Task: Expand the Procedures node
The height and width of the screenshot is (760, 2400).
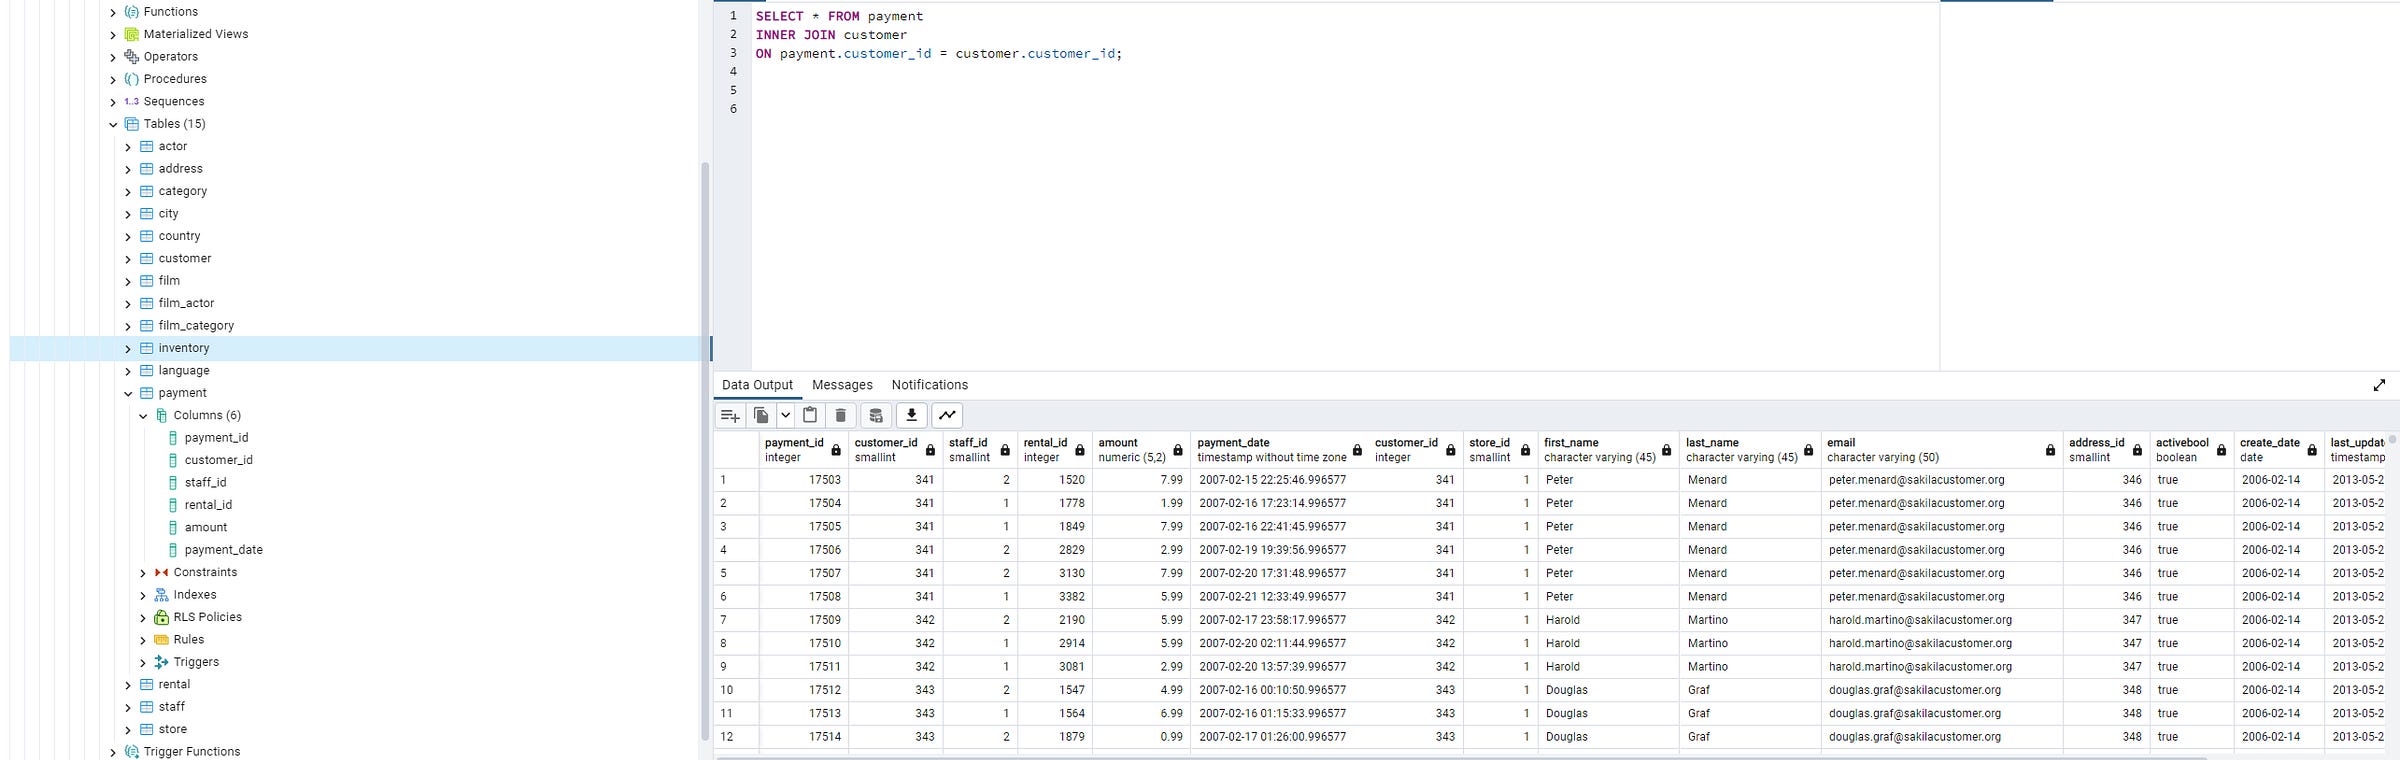Action: 113,79
